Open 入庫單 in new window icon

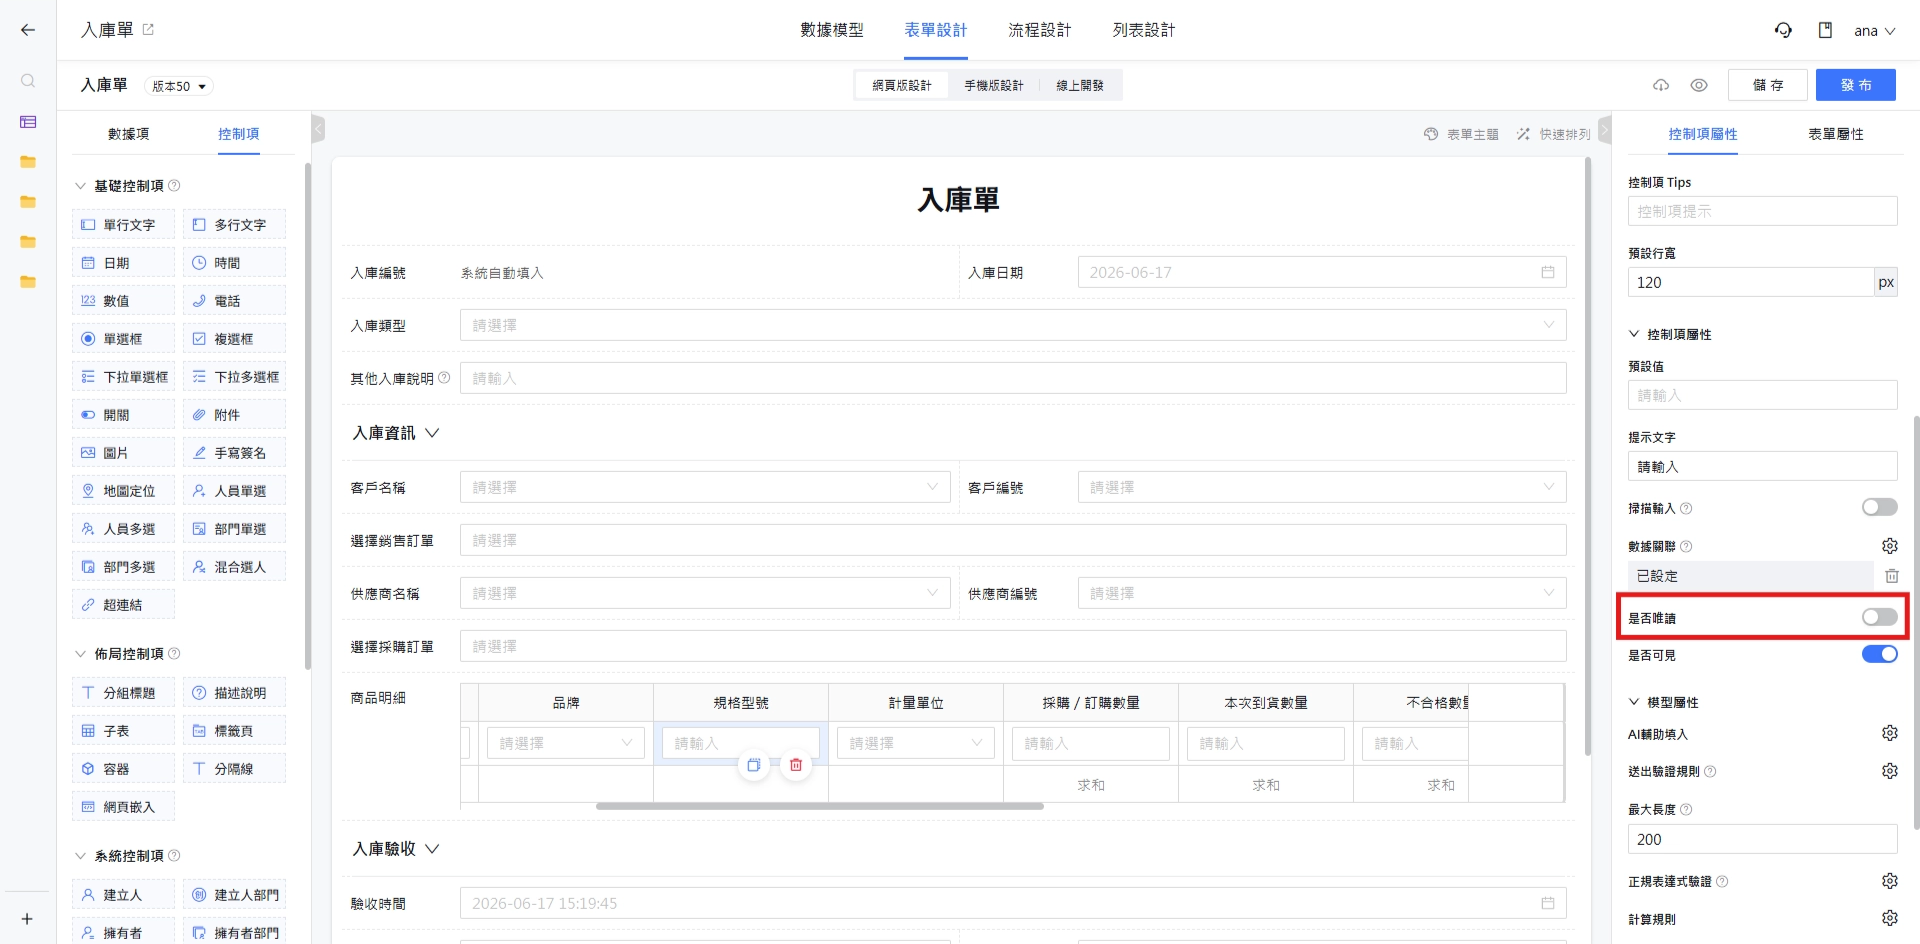click(x=148, y=30)
